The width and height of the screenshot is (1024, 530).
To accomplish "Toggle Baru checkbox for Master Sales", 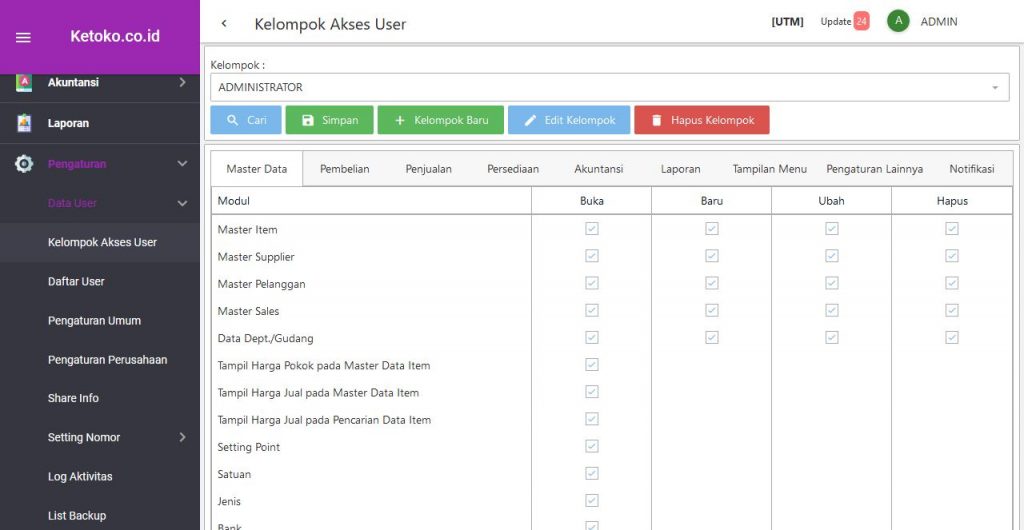I will [x=712, y=310].
